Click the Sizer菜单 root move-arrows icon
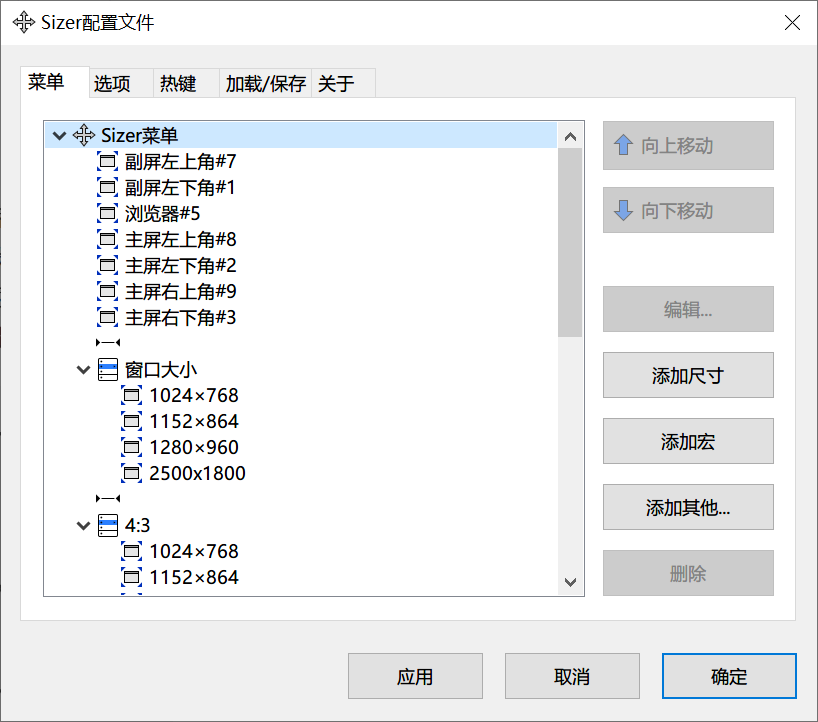The image size is (818, 722). coord(83,136)
